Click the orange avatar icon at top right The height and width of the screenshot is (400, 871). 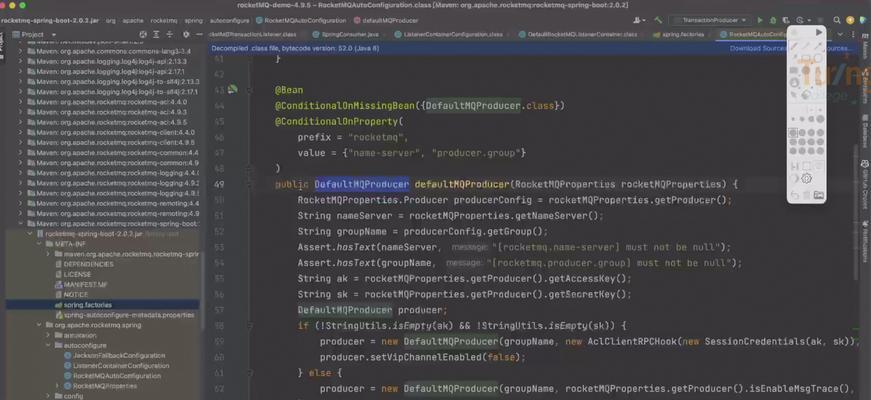click(x=850, y=20)
